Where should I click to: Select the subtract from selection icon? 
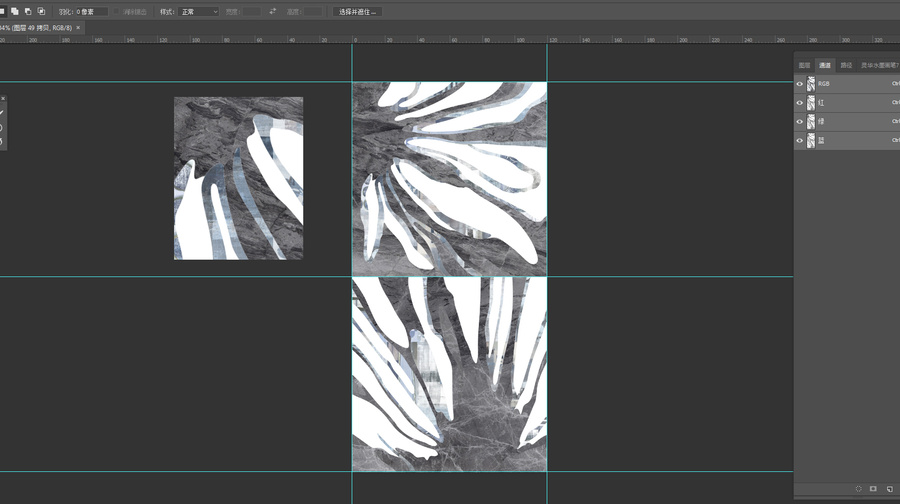[28, 11]
